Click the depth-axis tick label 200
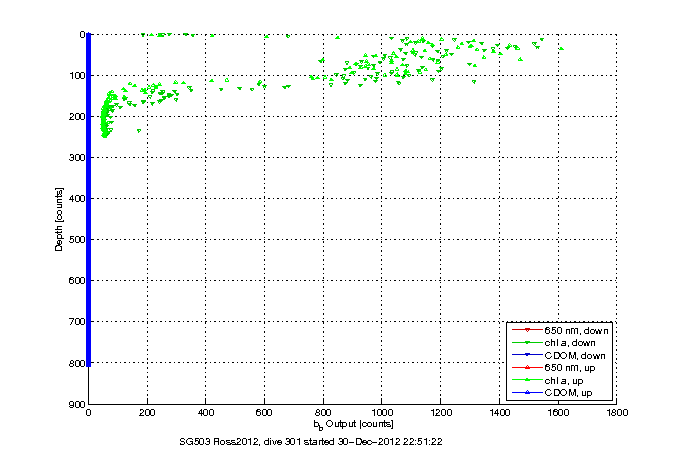This screenshot has height=454, width=681. (77, 116)
